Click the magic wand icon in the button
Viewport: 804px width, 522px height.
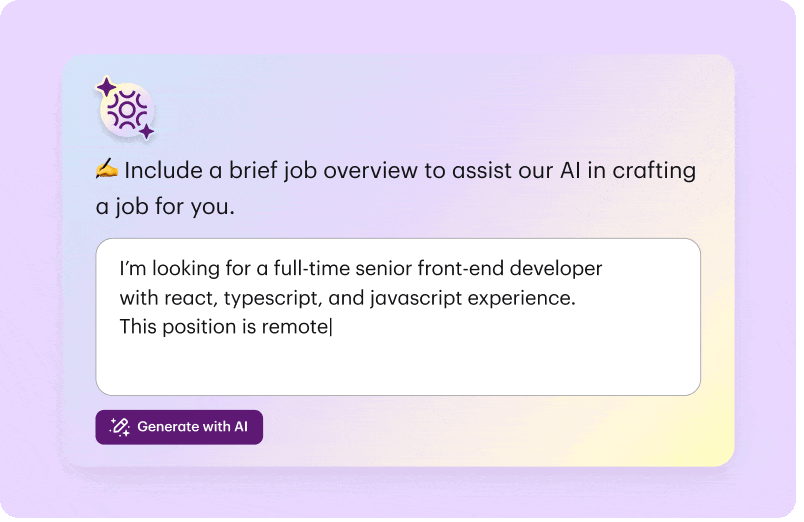(x=120, y=427)
